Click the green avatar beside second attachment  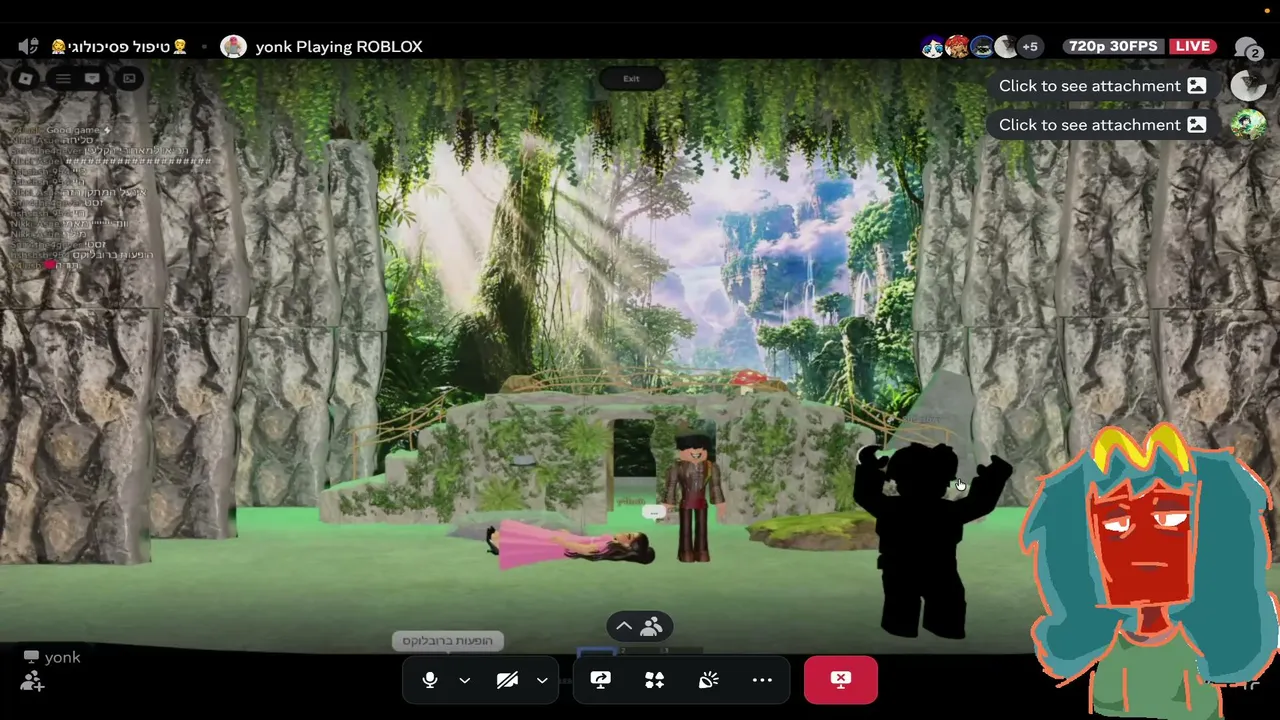[1248, 124]
